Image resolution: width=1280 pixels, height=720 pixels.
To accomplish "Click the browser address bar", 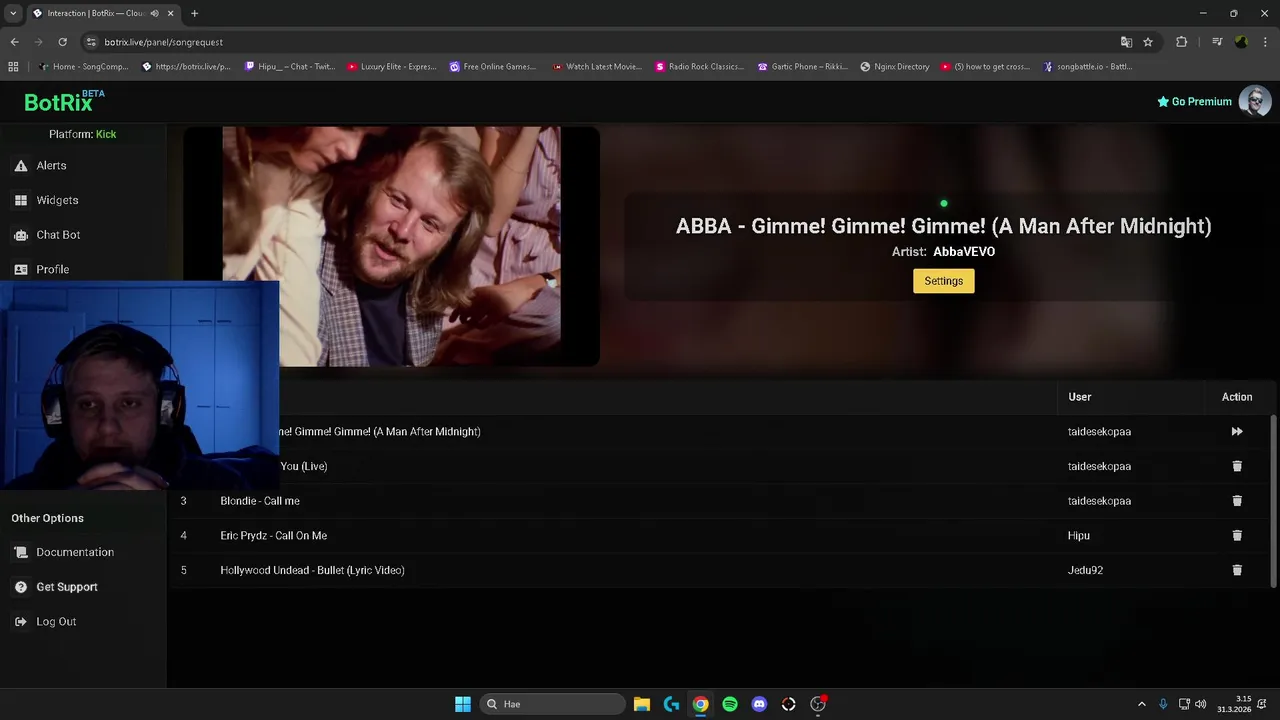I will [x=600, y=42].
